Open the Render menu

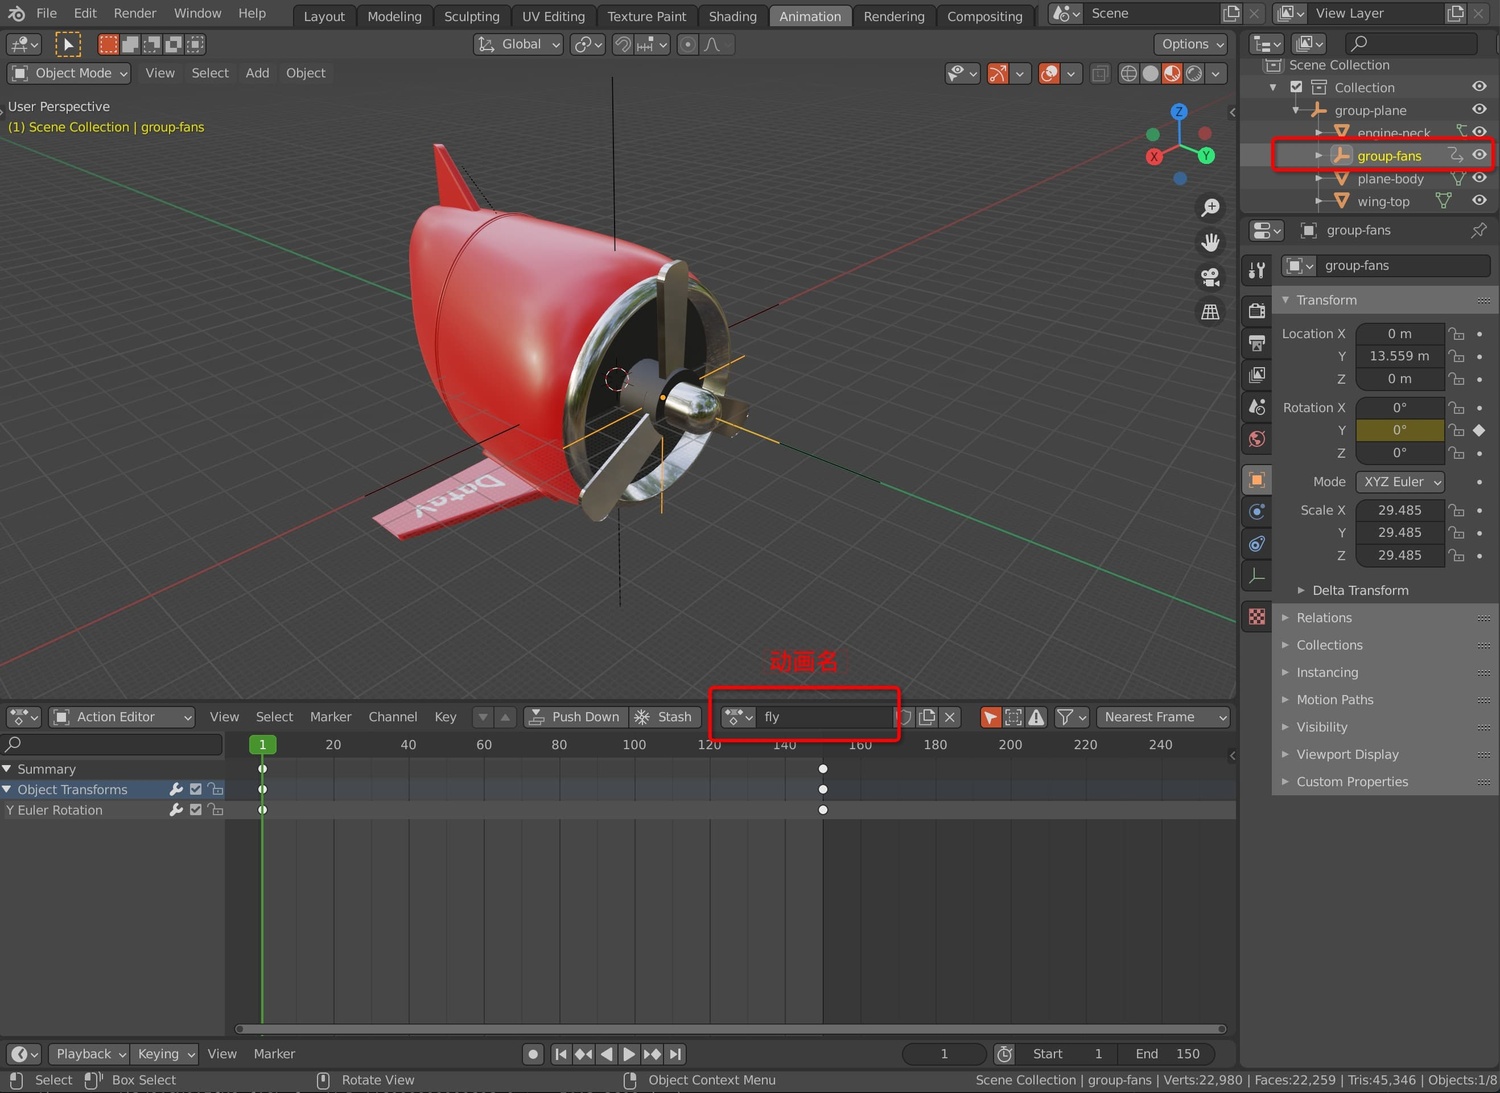[x=135, y=13]
